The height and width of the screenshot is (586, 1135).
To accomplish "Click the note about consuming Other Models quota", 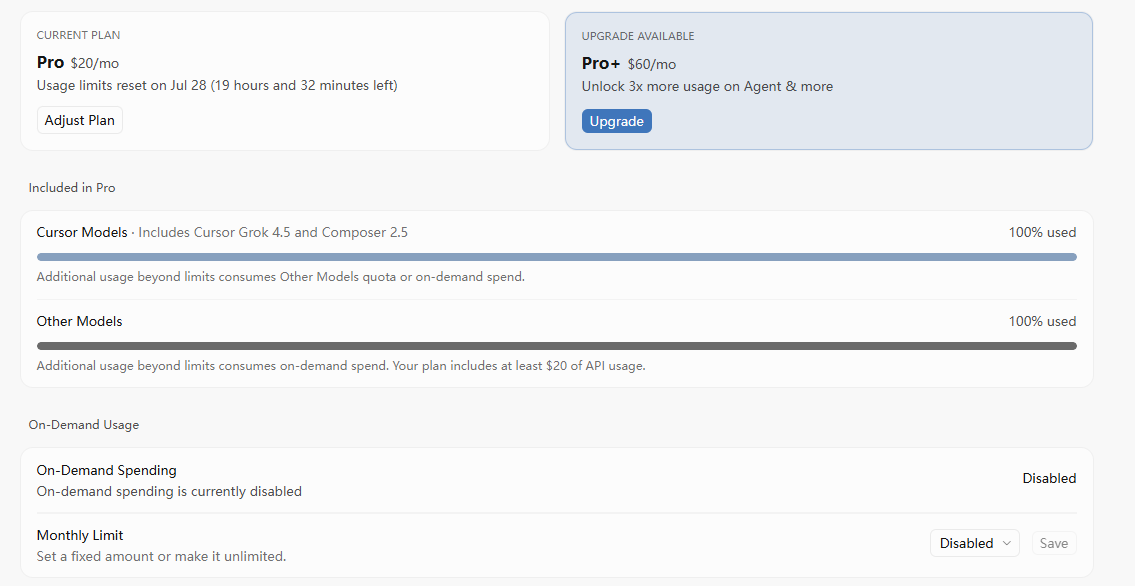I will 281,276.
